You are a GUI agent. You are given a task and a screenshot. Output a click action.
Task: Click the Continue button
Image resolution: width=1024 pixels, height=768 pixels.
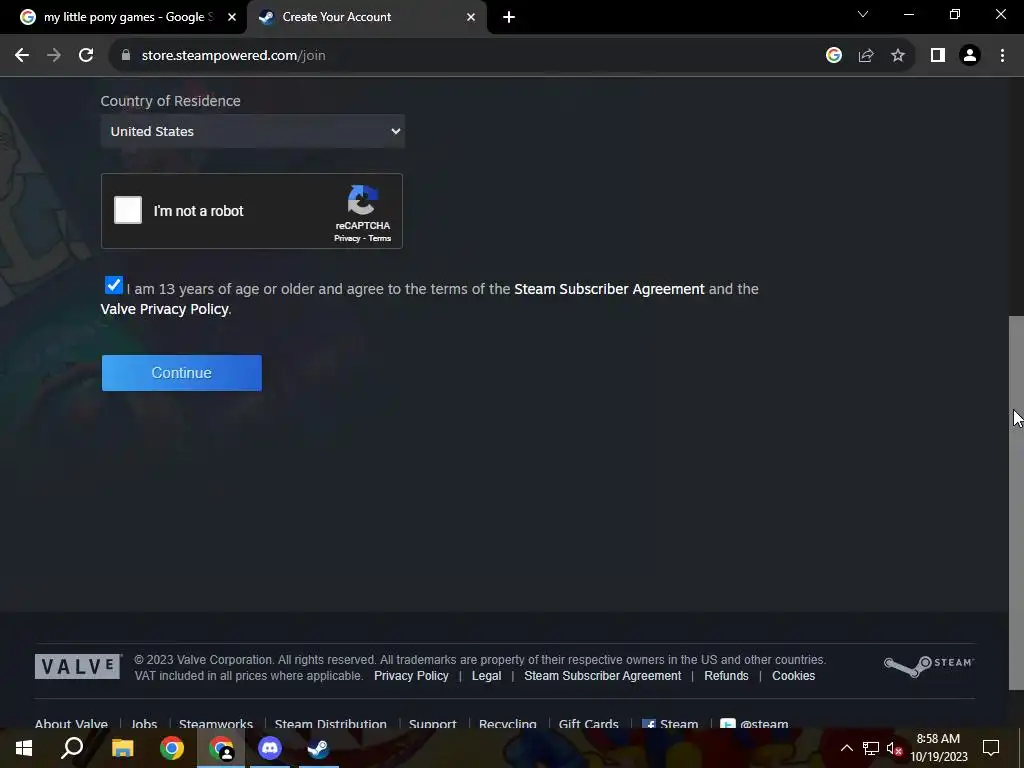coord(182,373)
